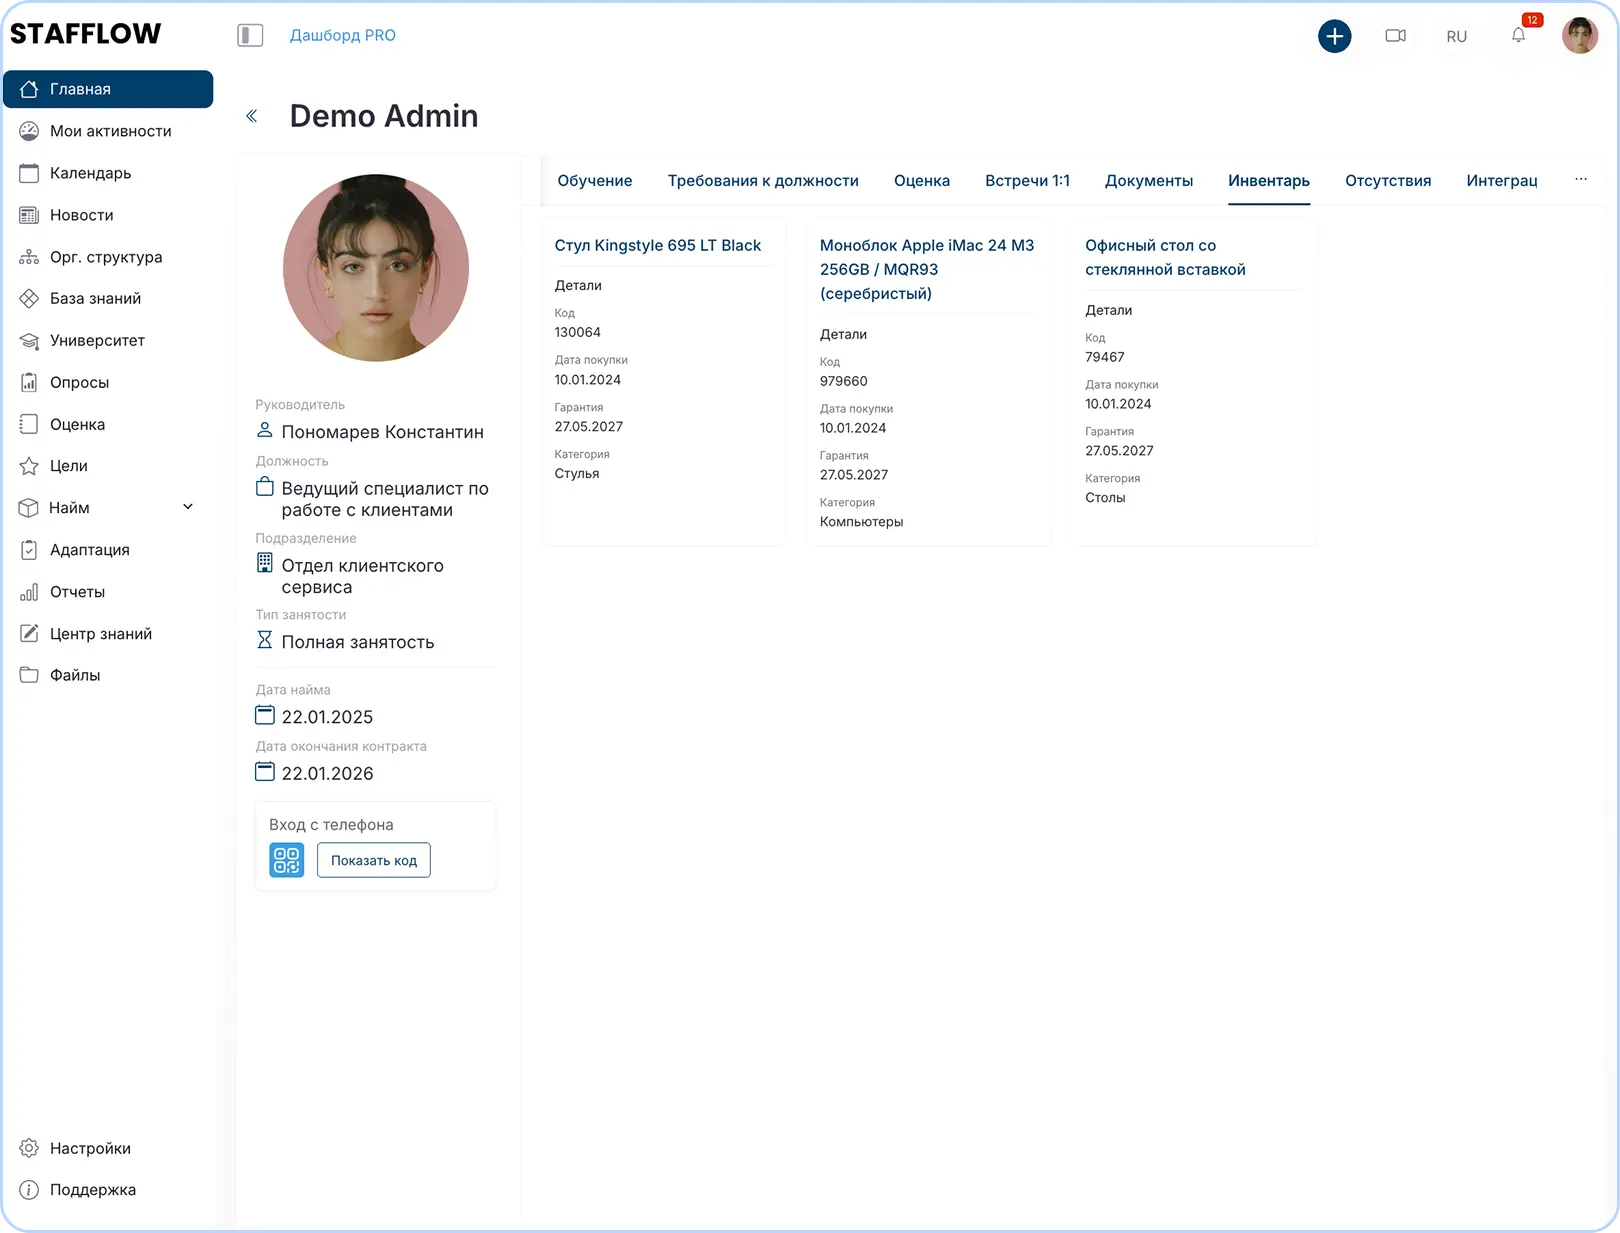
Task: Open notifications bell with 12 badge
Action: point(1518,36)
